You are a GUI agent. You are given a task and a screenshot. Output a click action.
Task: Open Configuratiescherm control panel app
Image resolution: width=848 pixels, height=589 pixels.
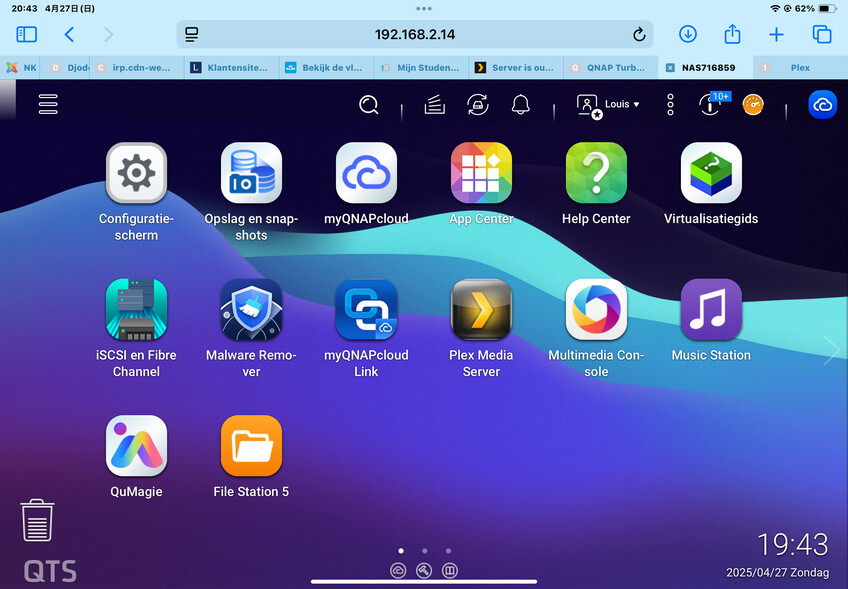coord(136,173)
